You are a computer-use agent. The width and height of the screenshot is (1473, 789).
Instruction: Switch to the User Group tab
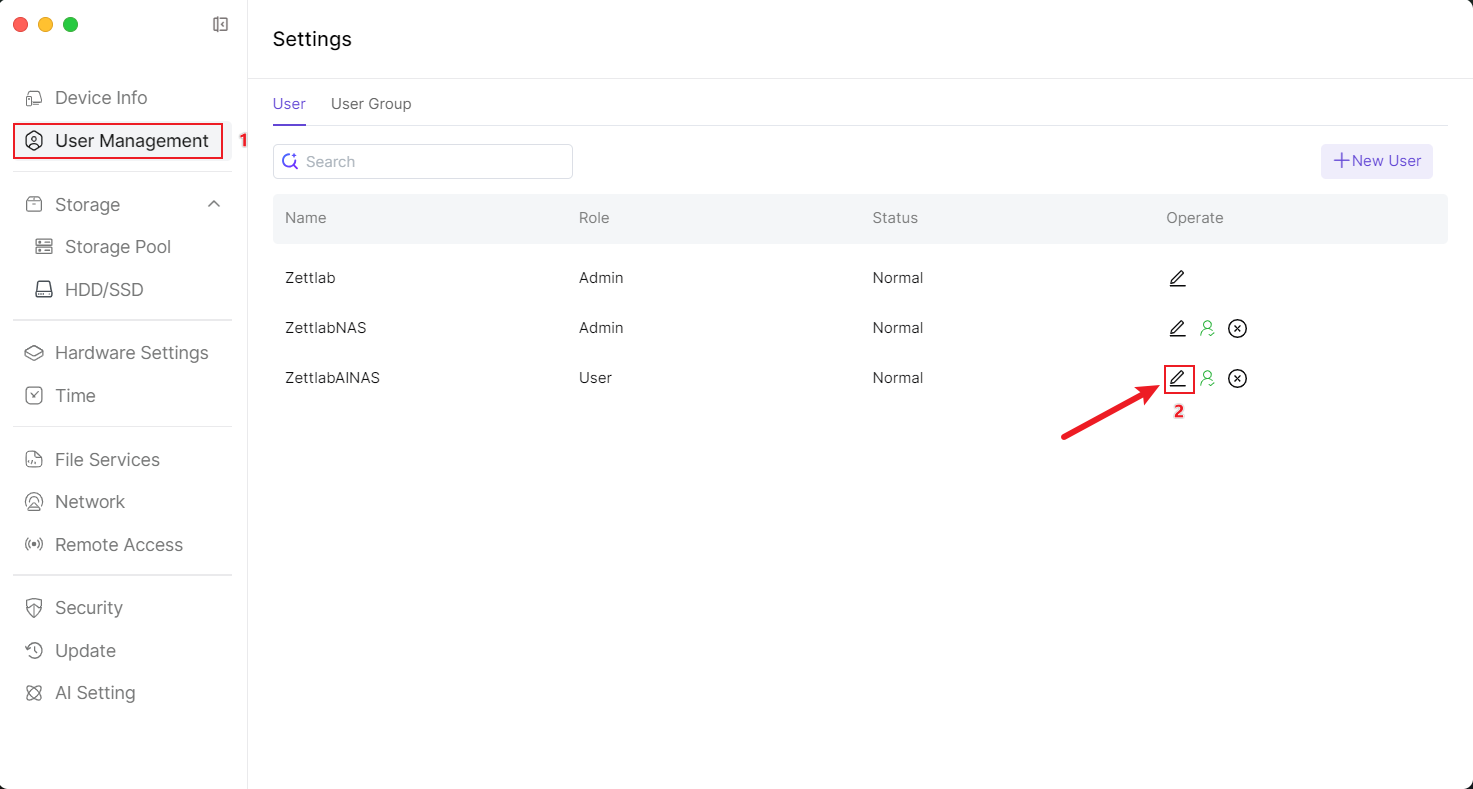(371, 104)
